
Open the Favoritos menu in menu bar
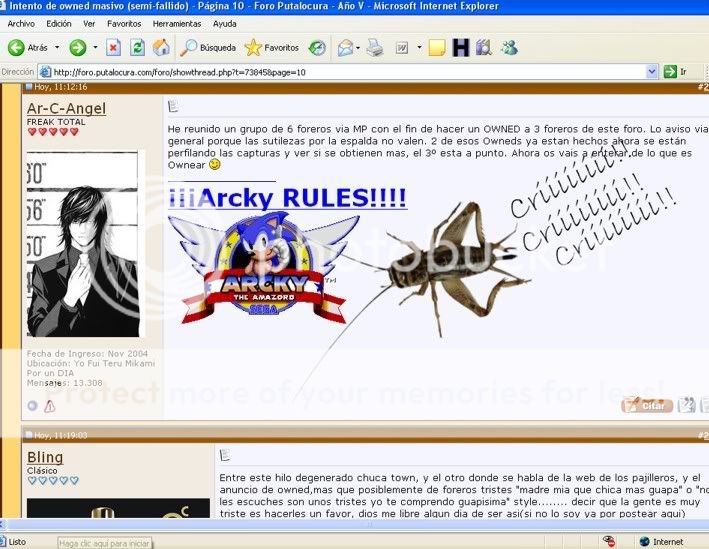(124, 24)
